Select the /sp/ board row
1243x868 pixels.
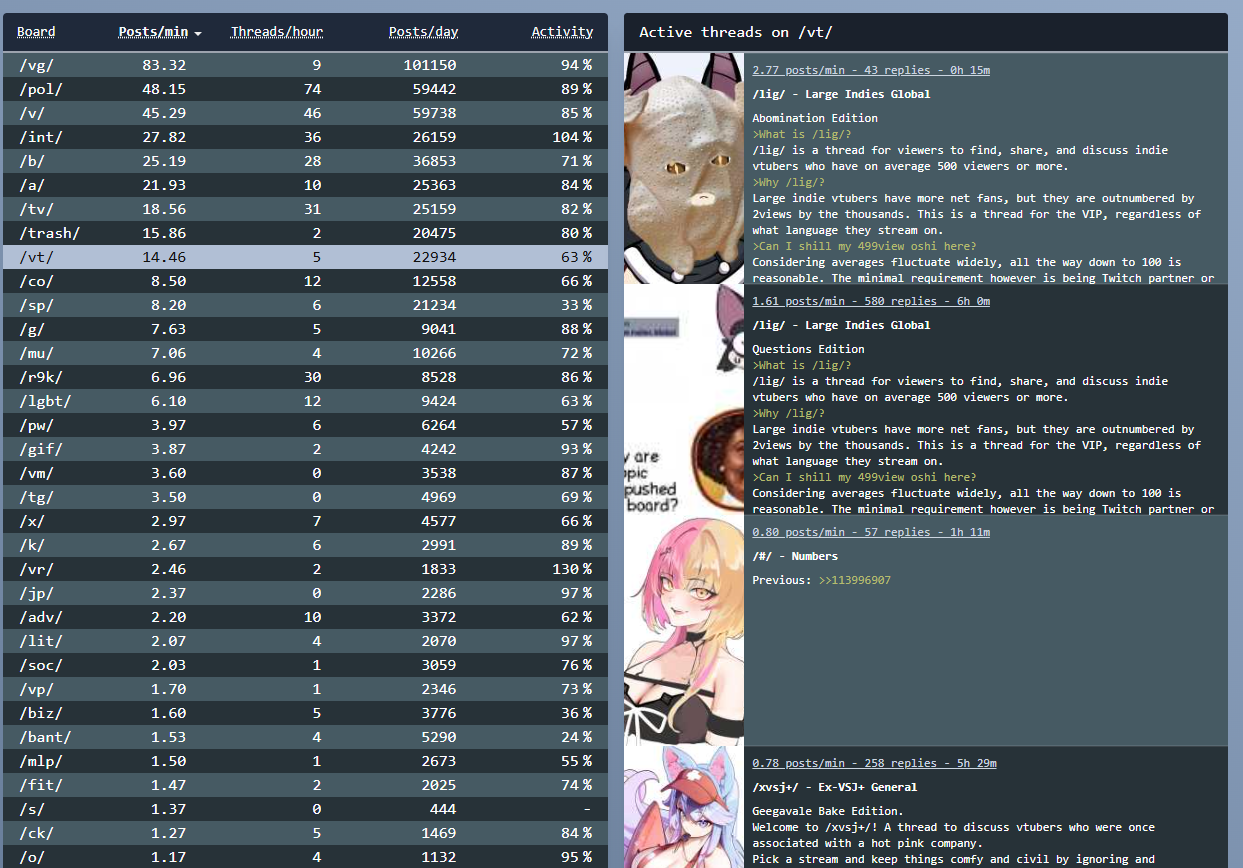tap(305, 305)
